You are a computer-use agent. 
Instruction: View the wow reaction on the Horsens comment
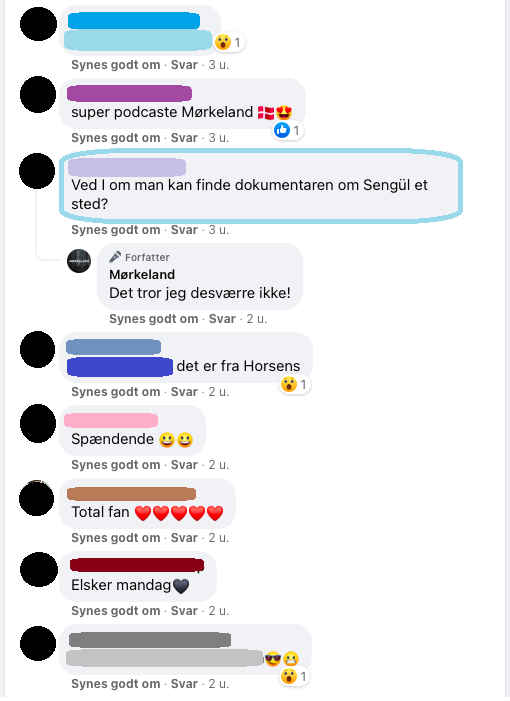coord(295,384)
